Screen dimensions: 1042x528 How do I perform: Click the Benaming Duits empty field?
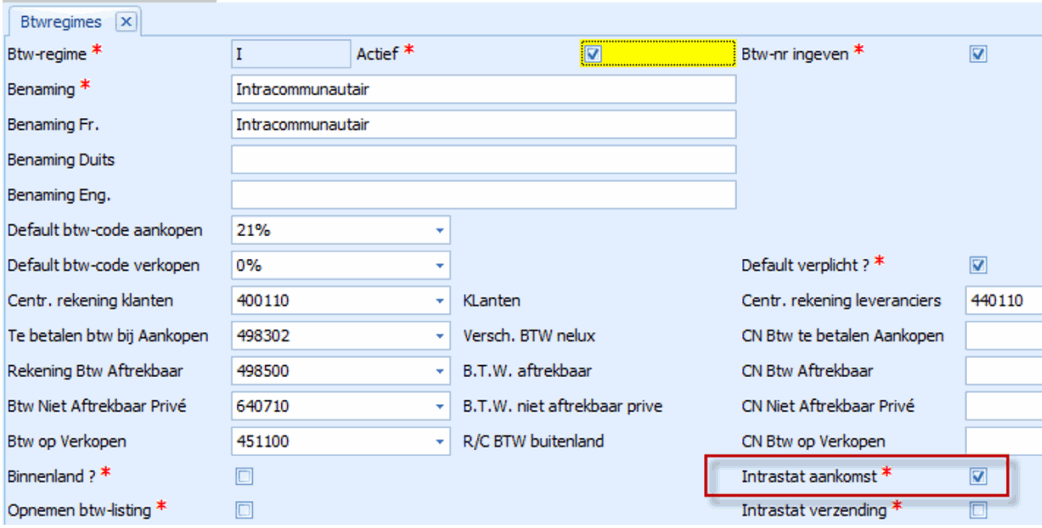point(483,159)
